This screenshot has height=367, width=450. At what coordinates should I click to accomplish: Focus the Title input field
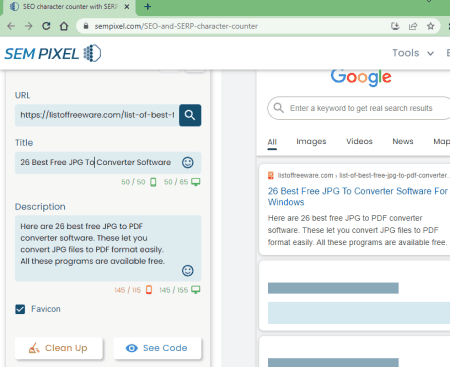[108, 162]
